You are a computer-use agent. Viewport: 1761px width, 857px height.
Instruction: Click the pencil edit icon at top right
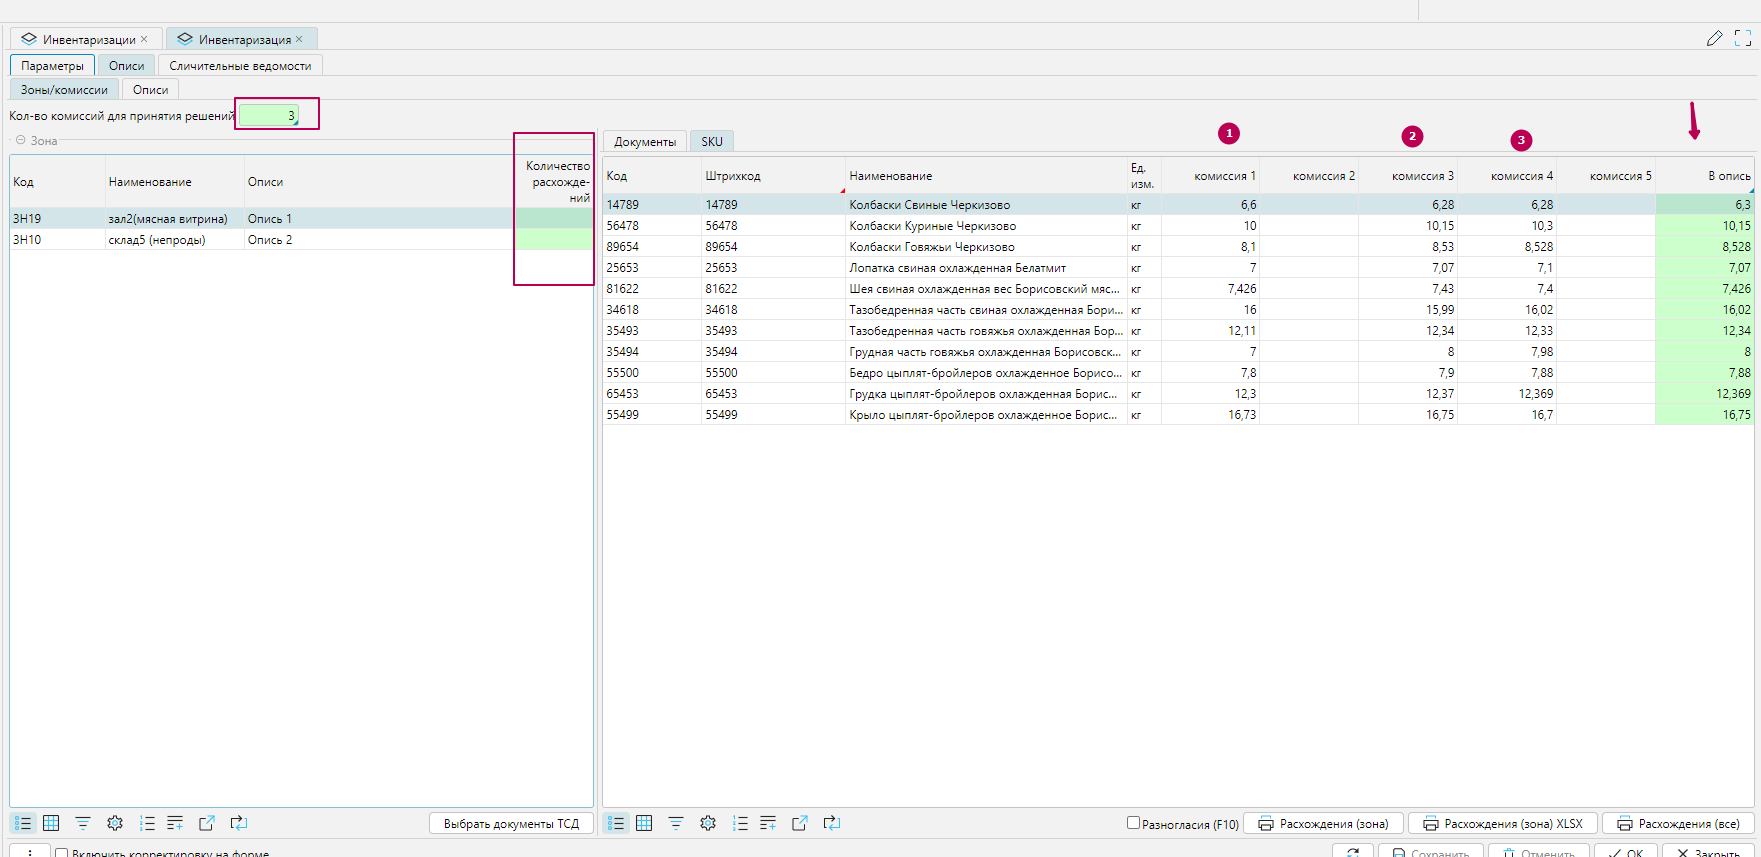tap(1714, 38)
